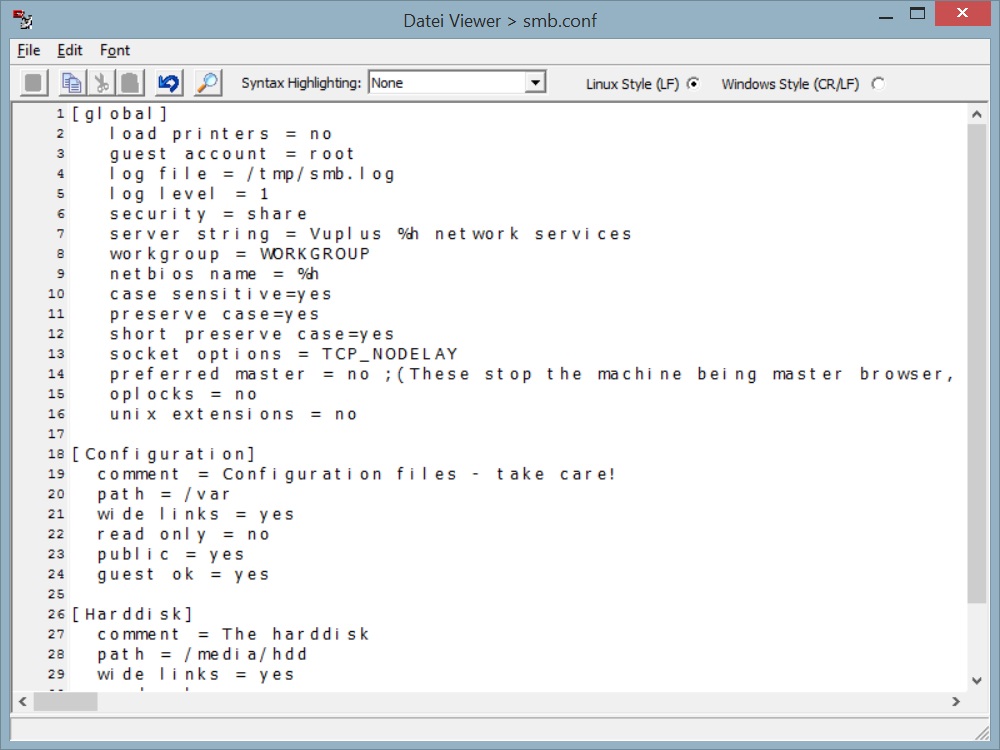
Task: Open the Edit menu
Action: [x=70, y=50]
